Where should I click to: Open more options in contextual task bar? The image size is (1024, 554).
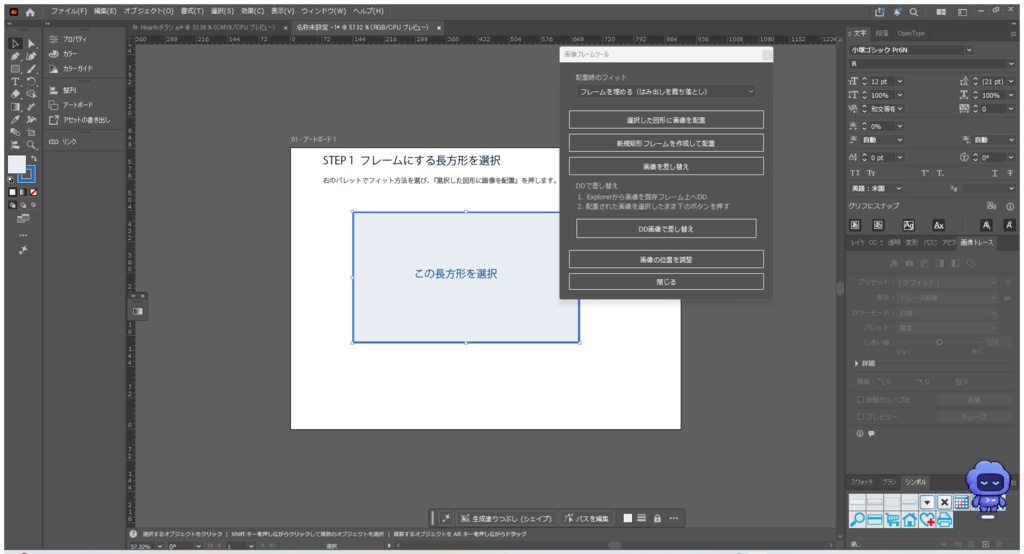point(674,518)
